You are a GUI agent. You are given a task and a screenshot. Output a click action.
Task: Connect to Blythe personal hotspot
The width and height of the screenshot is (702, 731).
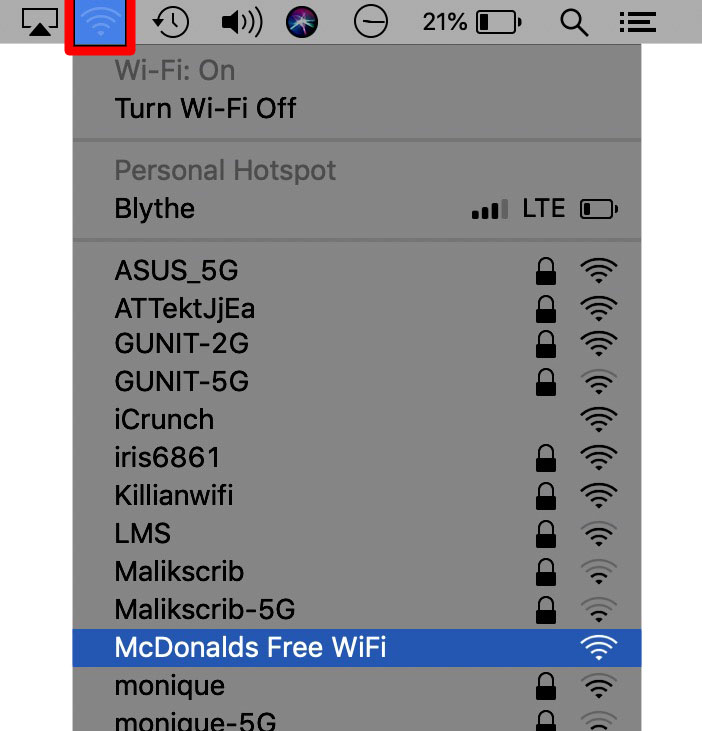coord(357,208)
